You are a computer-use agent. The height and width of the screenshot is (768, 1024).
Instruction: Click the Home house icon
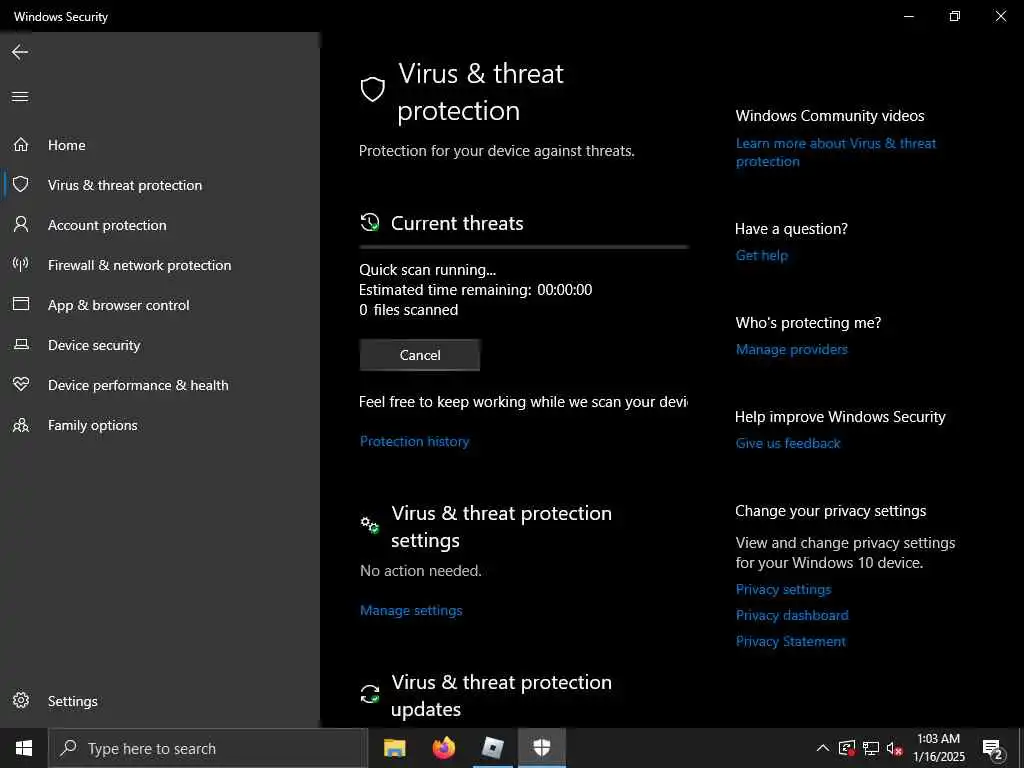(x=20, y=145)
